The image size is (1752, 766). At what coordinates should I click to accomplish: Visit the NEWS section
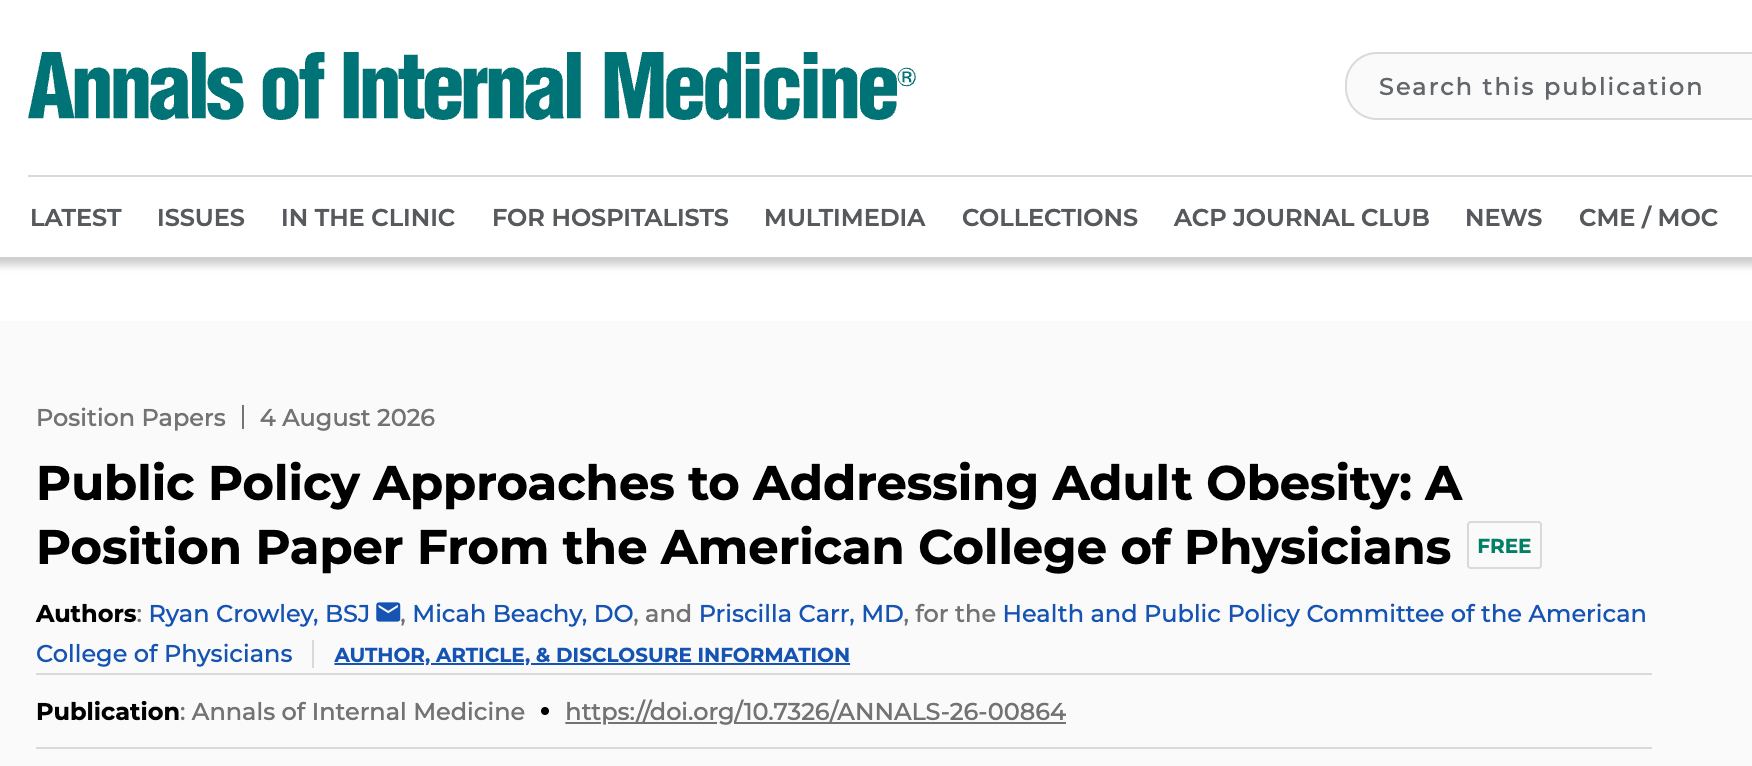coord(1504,217)
